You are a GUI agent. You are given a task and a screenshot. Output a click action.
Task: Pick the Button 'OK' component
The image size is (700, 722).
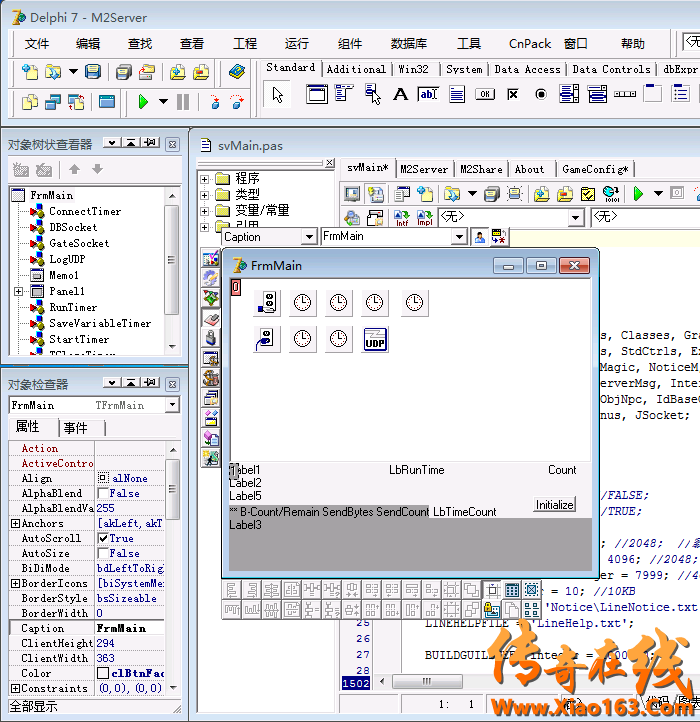[485, 94]
